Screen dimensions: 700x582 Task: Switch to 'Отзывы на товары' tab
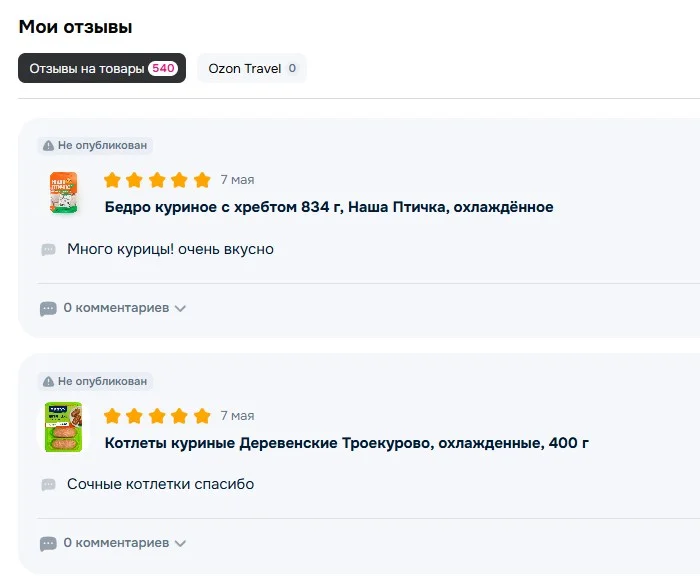(x=102, y=68)
